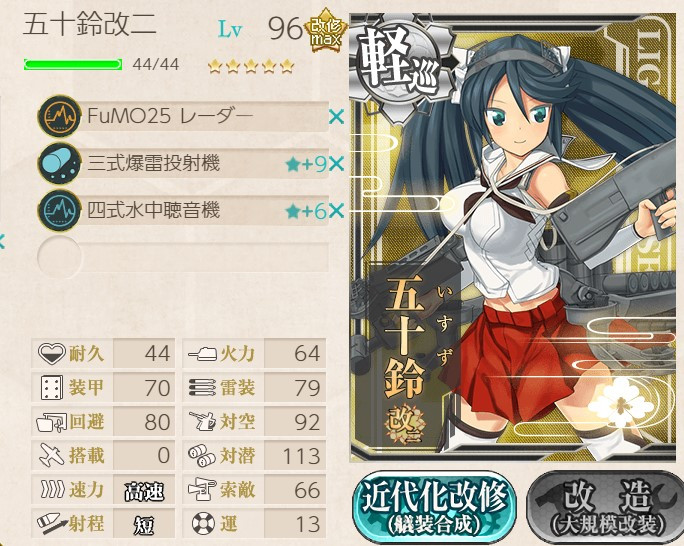Screen dimensions: 684x546
Task: Click the FuMO25 radar equipment icon
Action: coord(60,116)
